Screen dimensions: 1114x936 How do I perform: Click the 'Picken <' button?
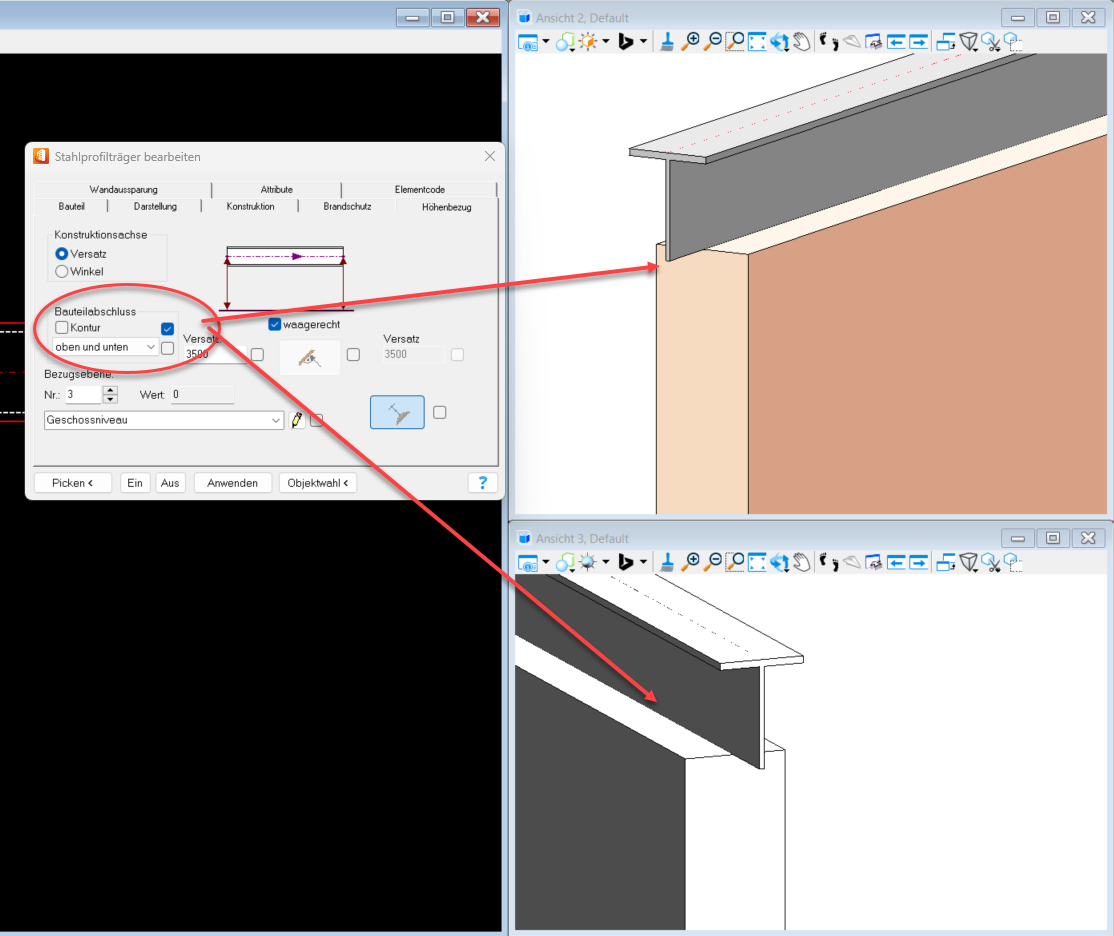(x=73, y=483)
